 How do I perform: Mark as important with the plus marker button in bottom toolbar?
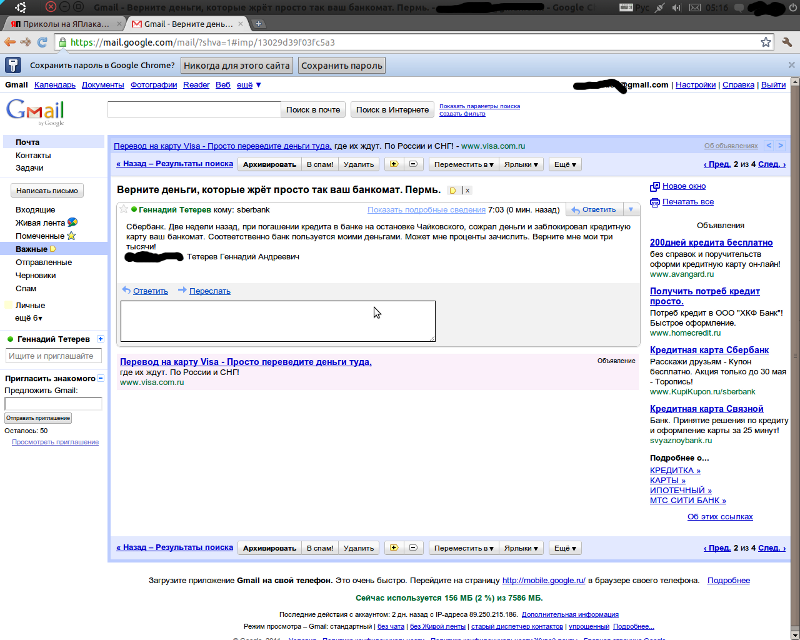pos(394,548)
